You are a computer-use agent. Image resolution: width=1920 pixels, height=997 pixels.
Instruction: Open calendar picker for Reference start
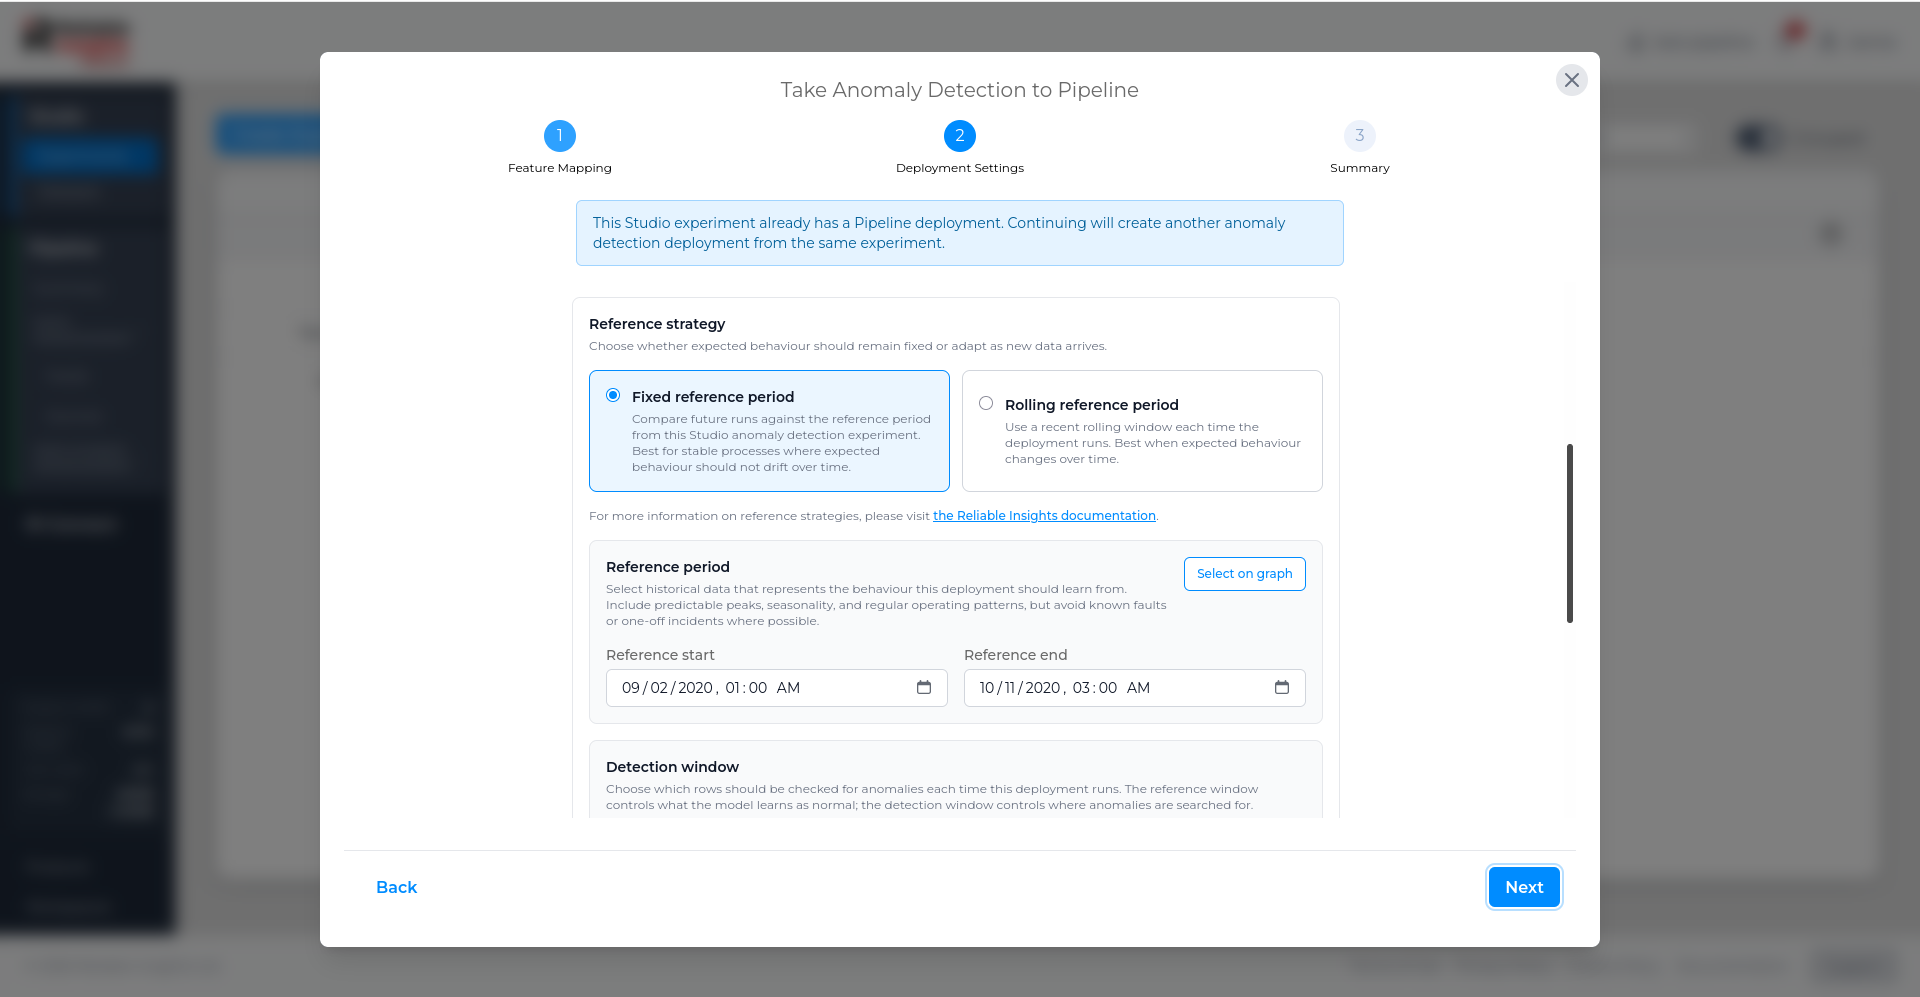point(924,688)
